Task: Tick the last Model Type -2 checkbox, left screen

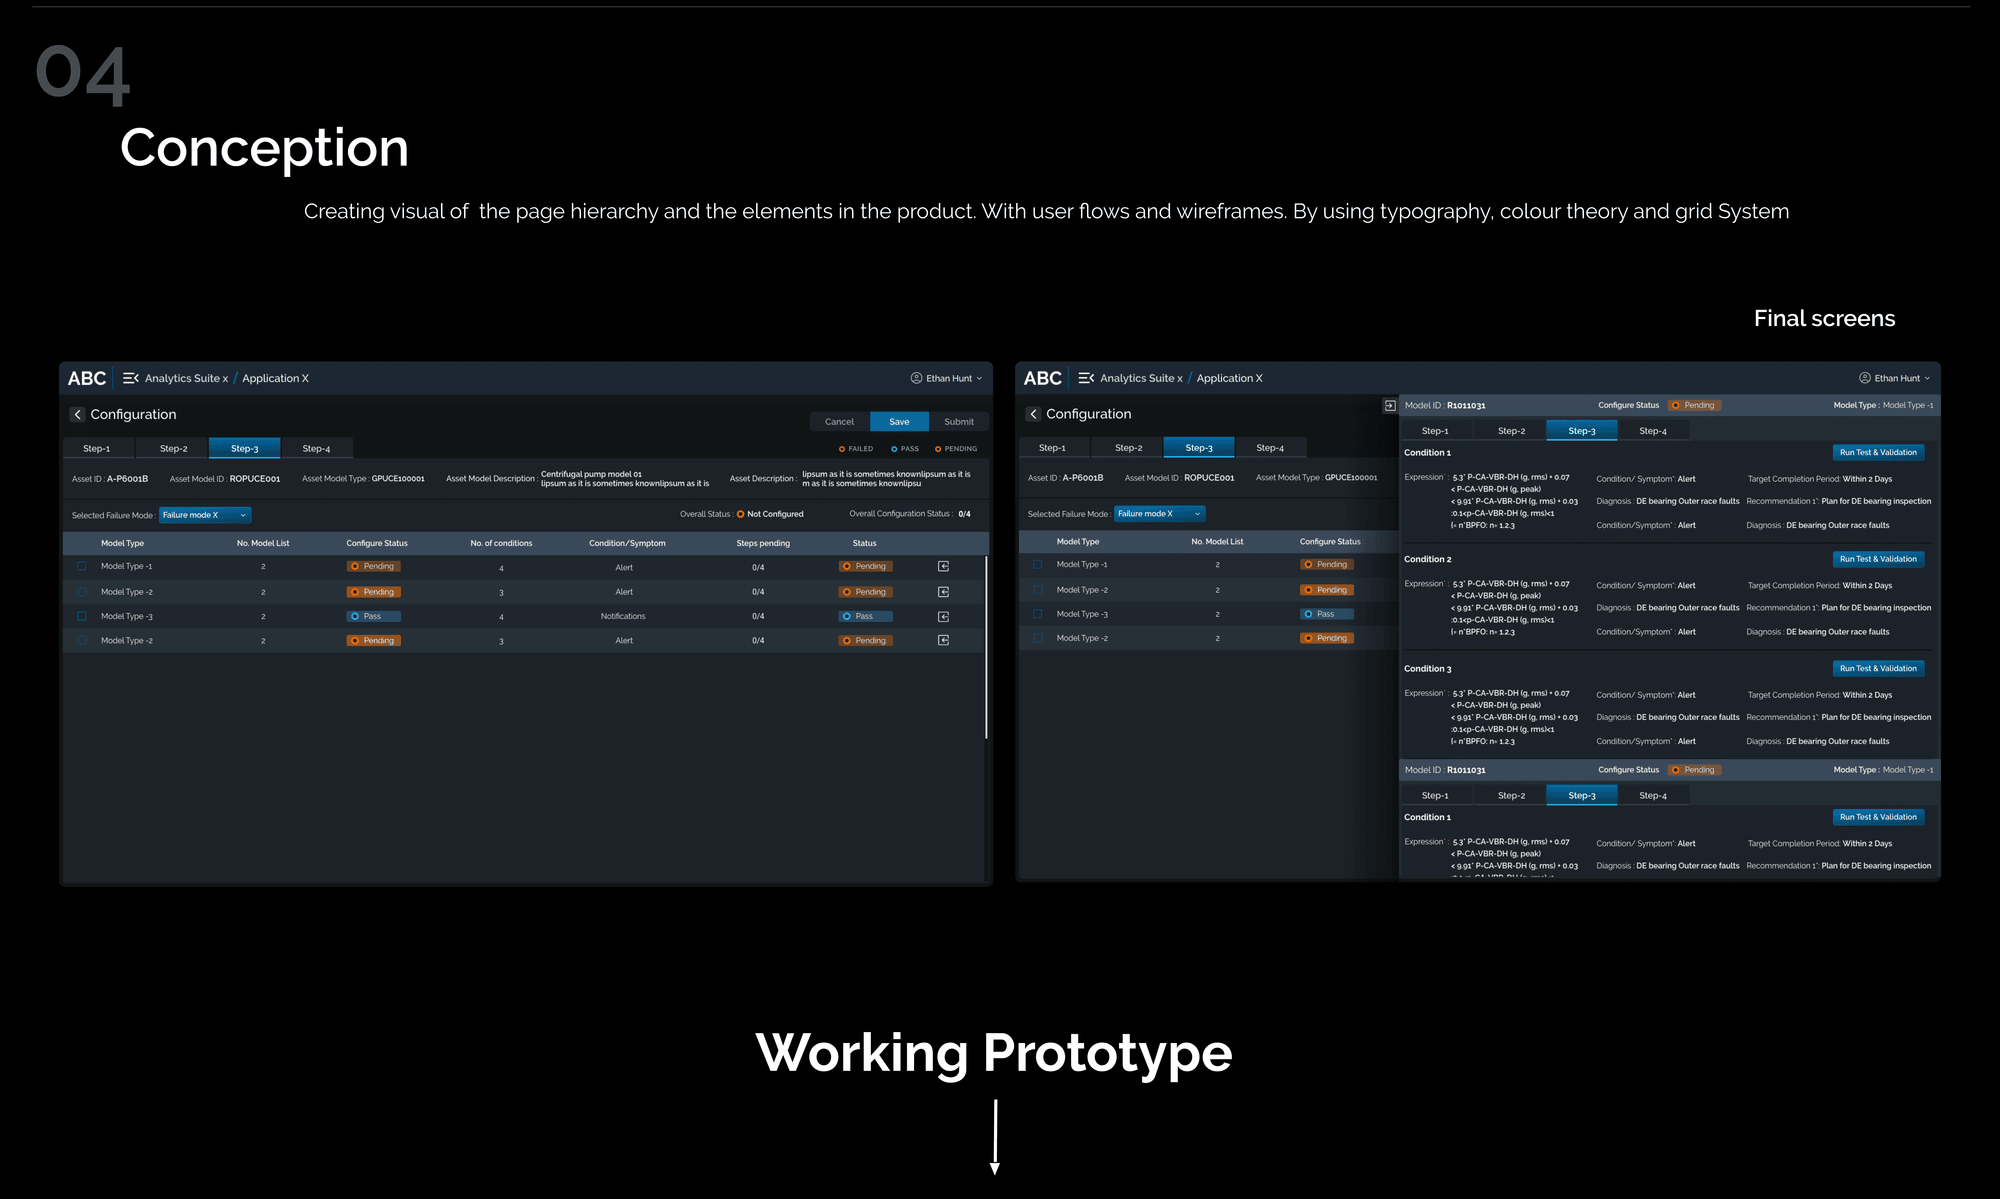Action: click(82, 640)
